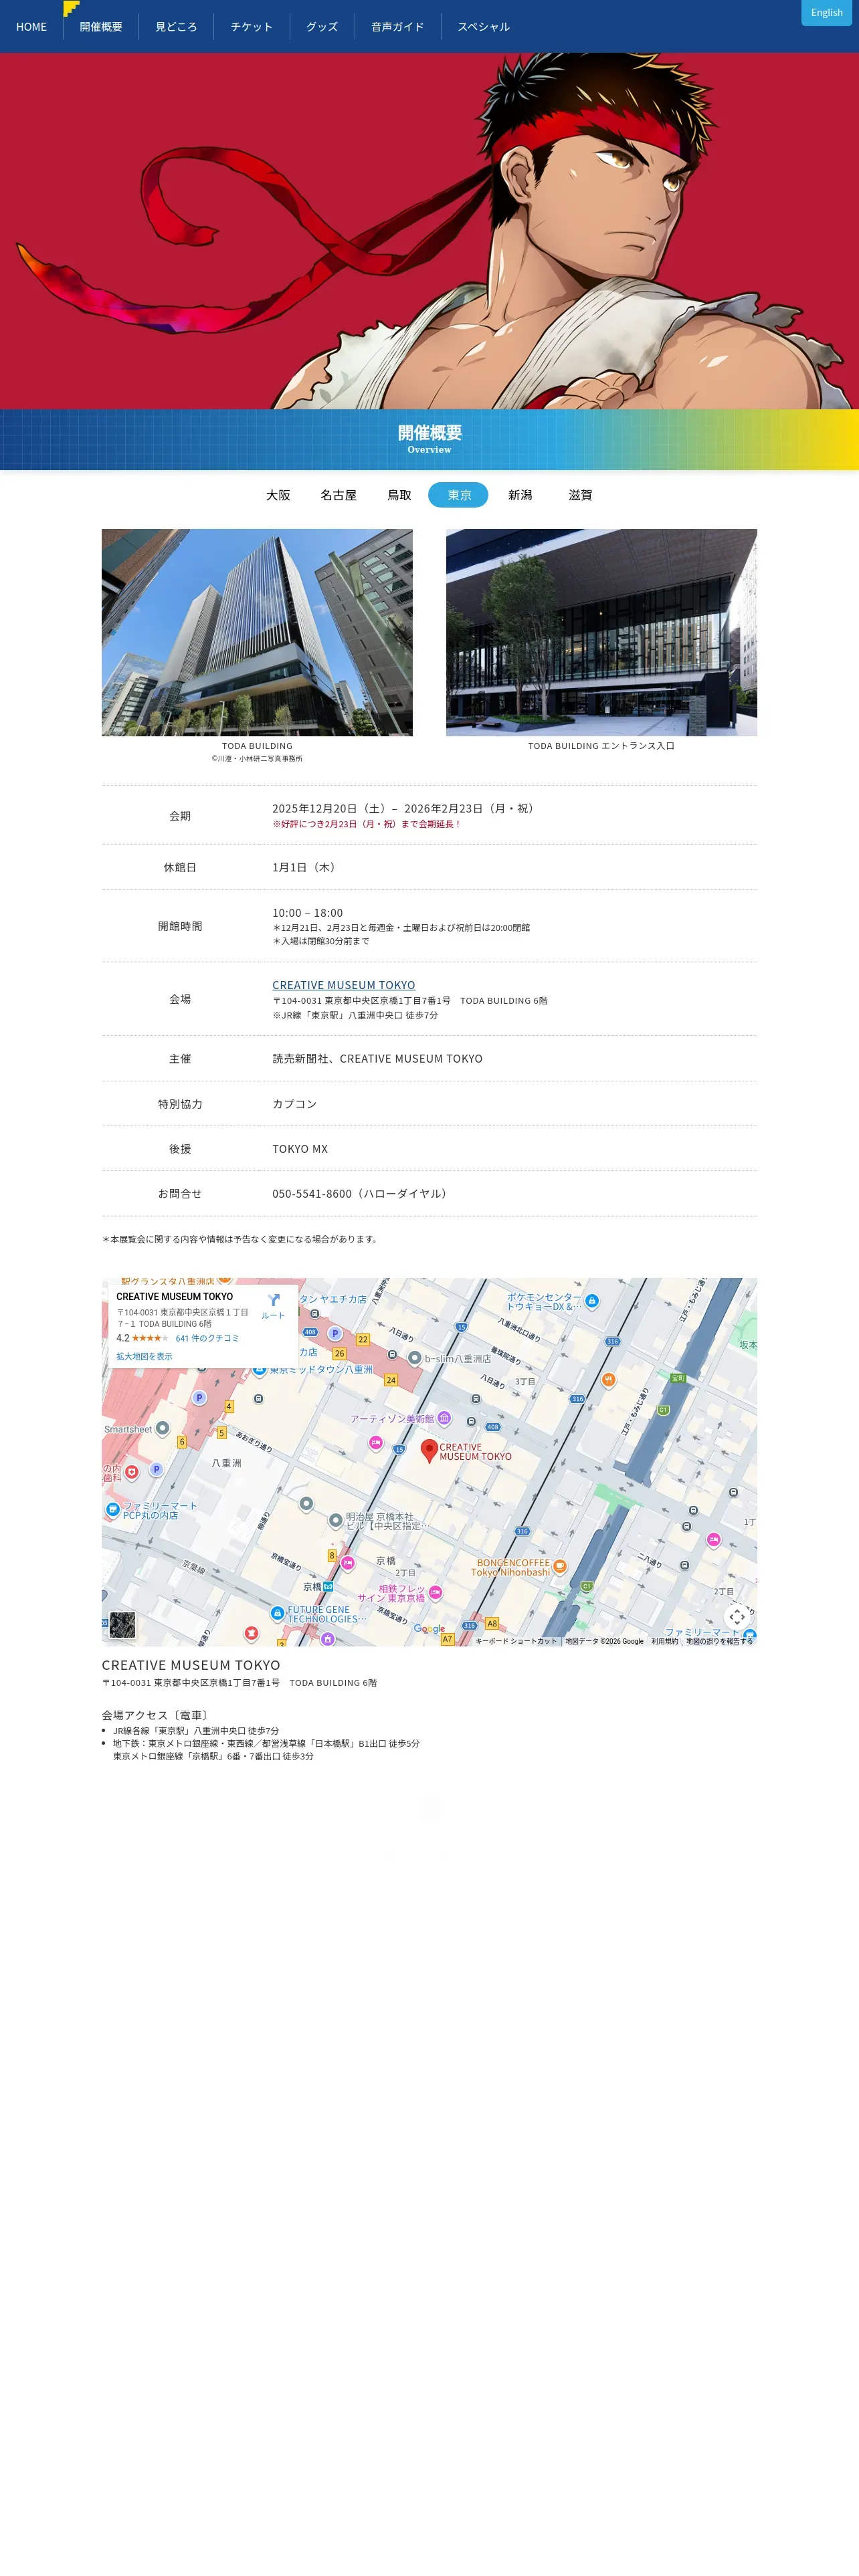859x2576 pixels.
Task: Select the 滋賀 venue tab
Action: 580,495
